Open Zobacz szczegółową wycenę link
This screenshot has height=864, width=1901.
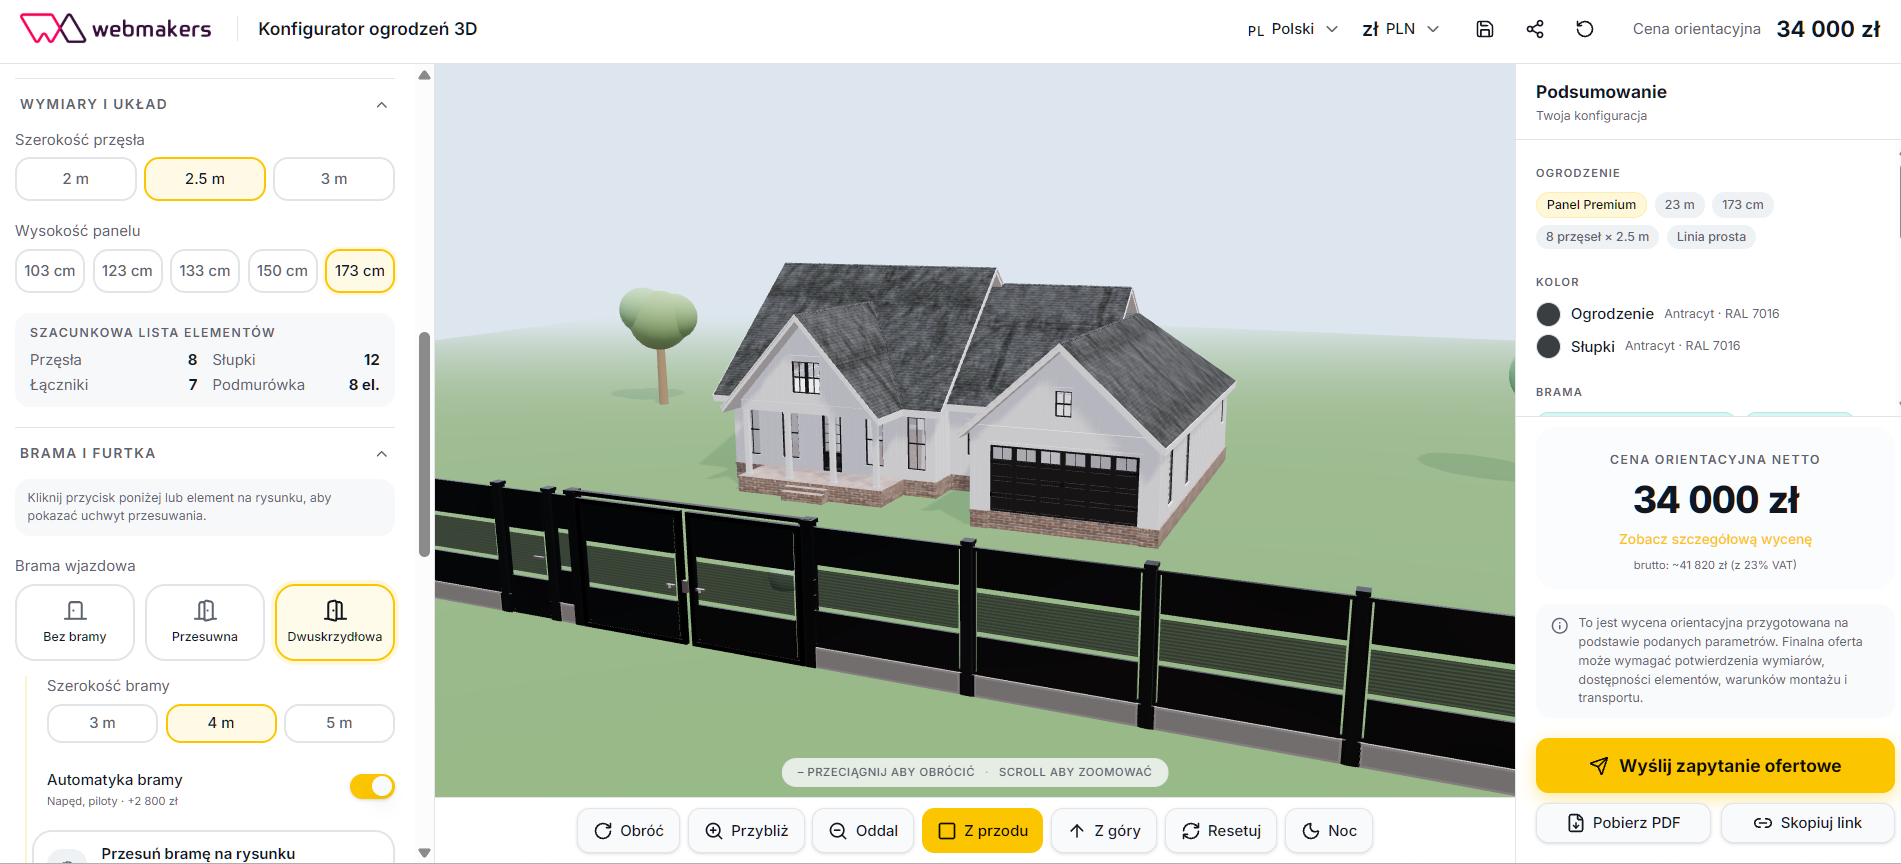click(x=1715, y=539)
